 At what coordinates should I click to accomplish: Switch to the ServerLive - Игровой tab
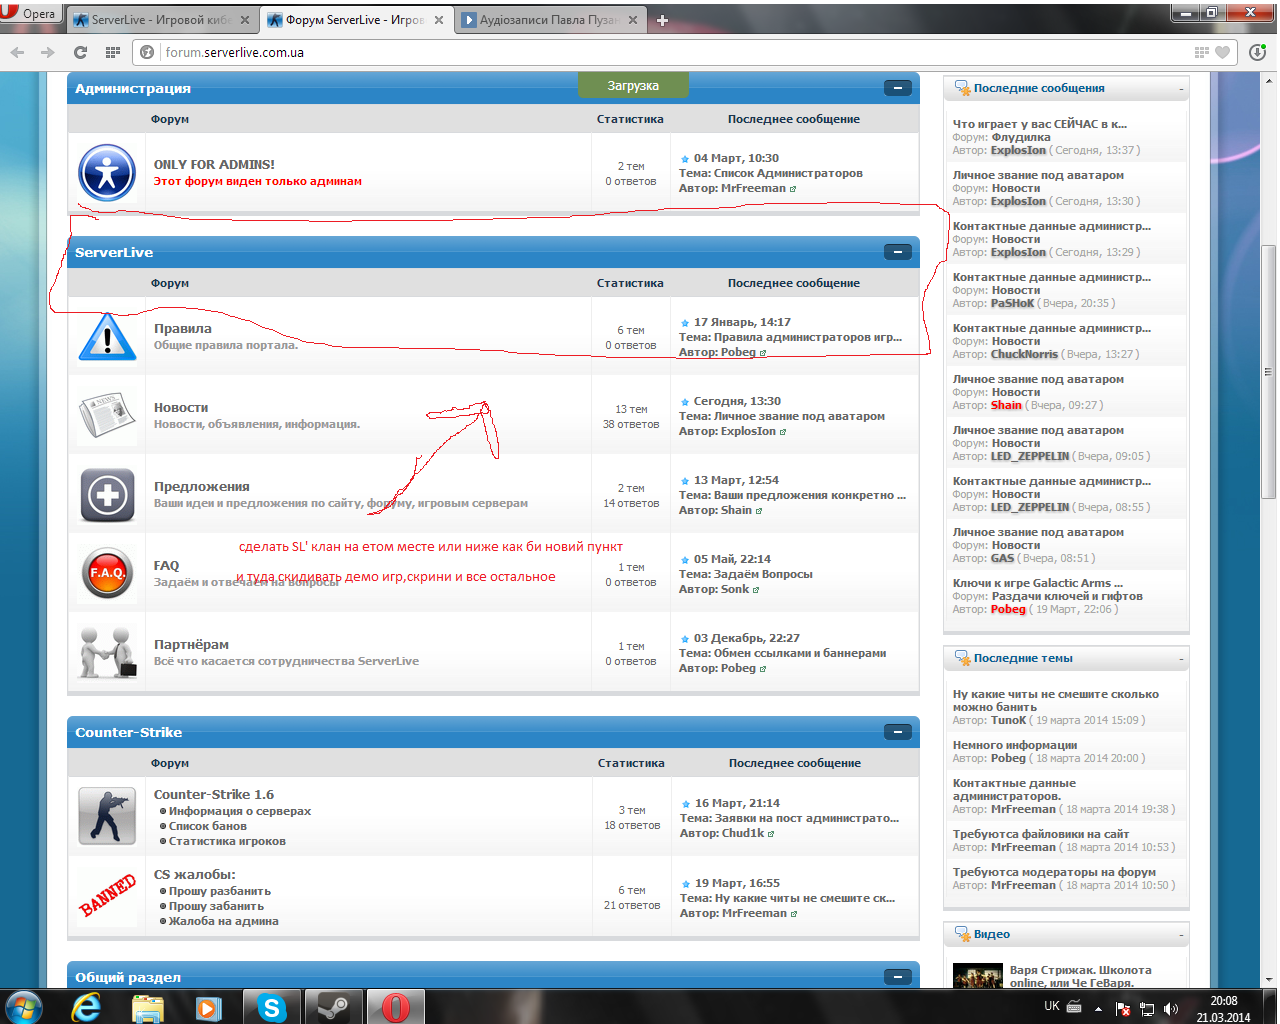(x=160, y=20)
